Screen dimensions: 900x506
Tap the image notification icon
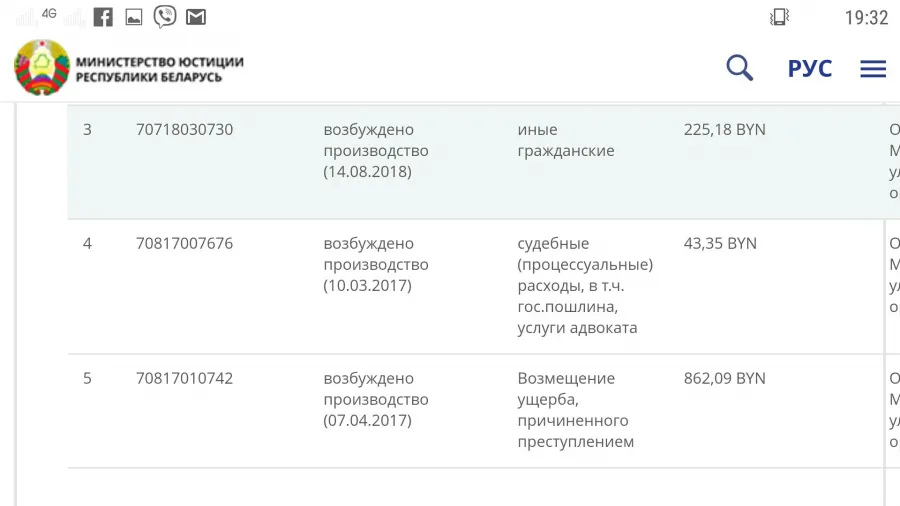point(134,18)
